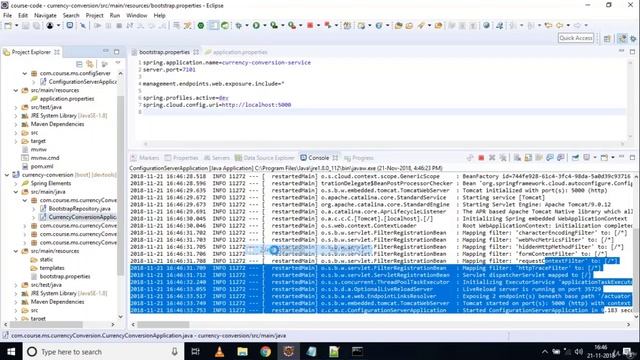640x360 pixels.
Task: Click the Display Selected Console icon
Action: click(x=587, y=158)
